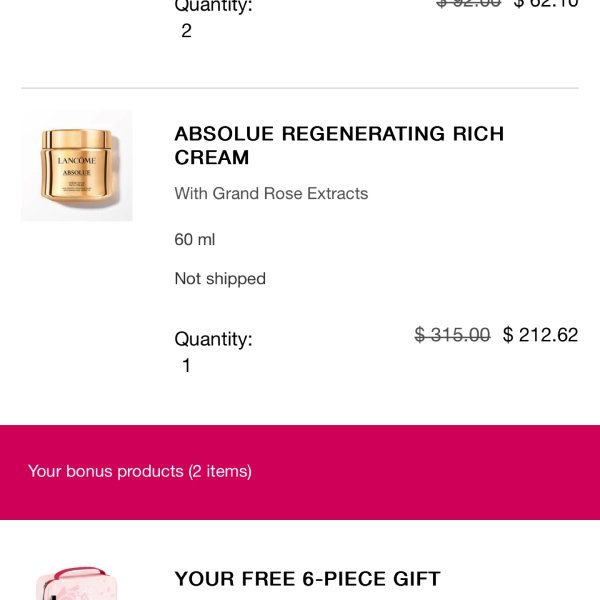The height and width of the screenshot is (600, 600).
Task: Click the Lancôme logo on the jar image
Action: click(x=77, y=161)
